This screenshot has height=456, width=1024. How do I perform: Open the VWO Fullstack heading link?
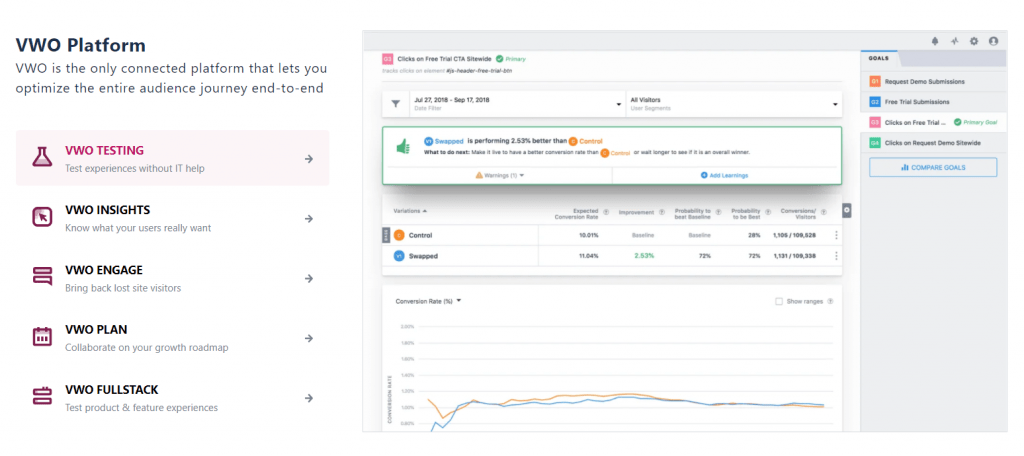(112, 390)
